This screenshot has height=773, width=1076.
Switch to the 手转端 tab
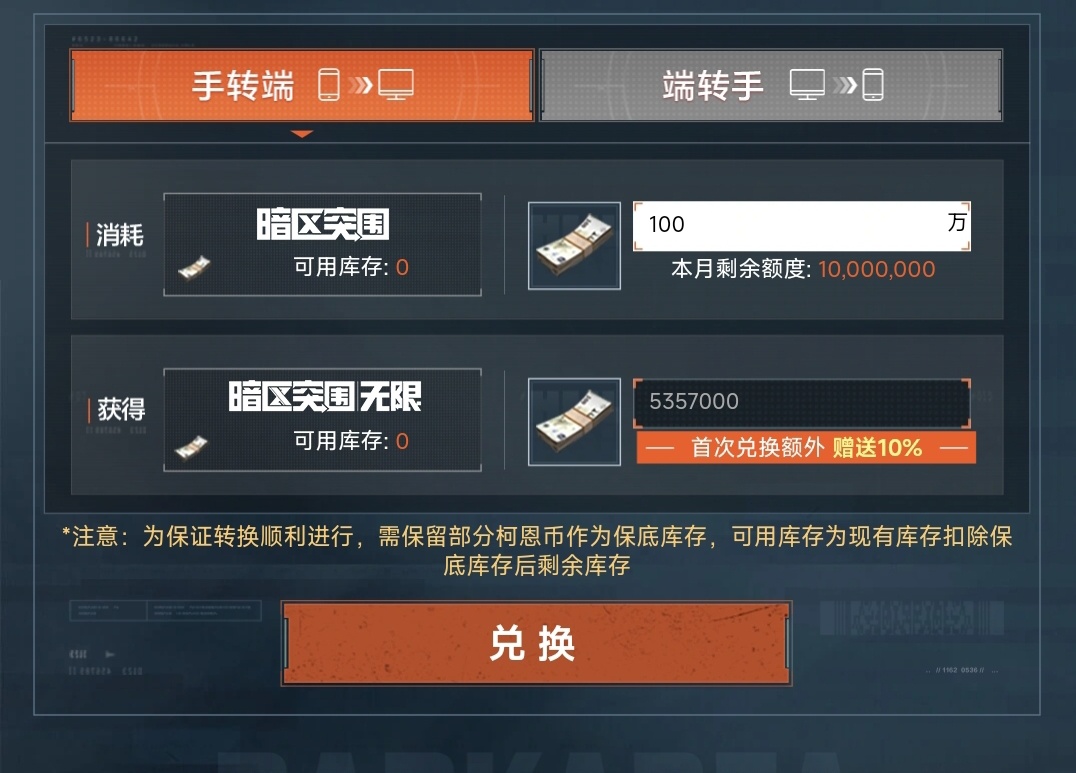pos(302,85)
